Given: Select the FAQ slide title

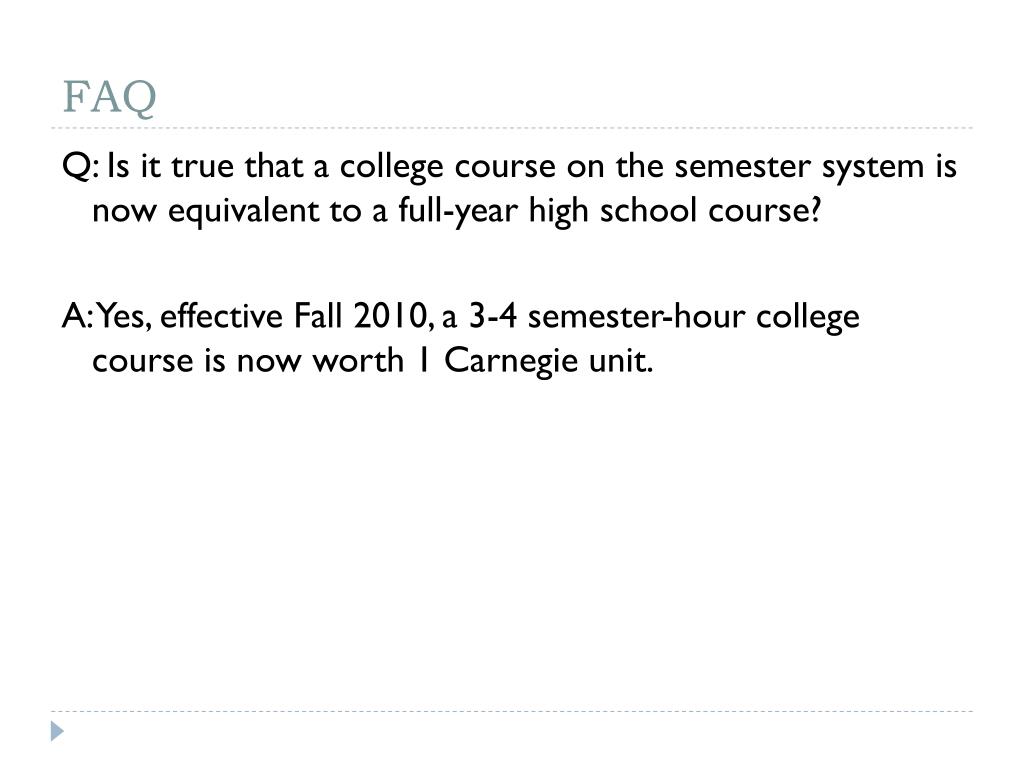Looking at the screenshot, I should point(110,97).
